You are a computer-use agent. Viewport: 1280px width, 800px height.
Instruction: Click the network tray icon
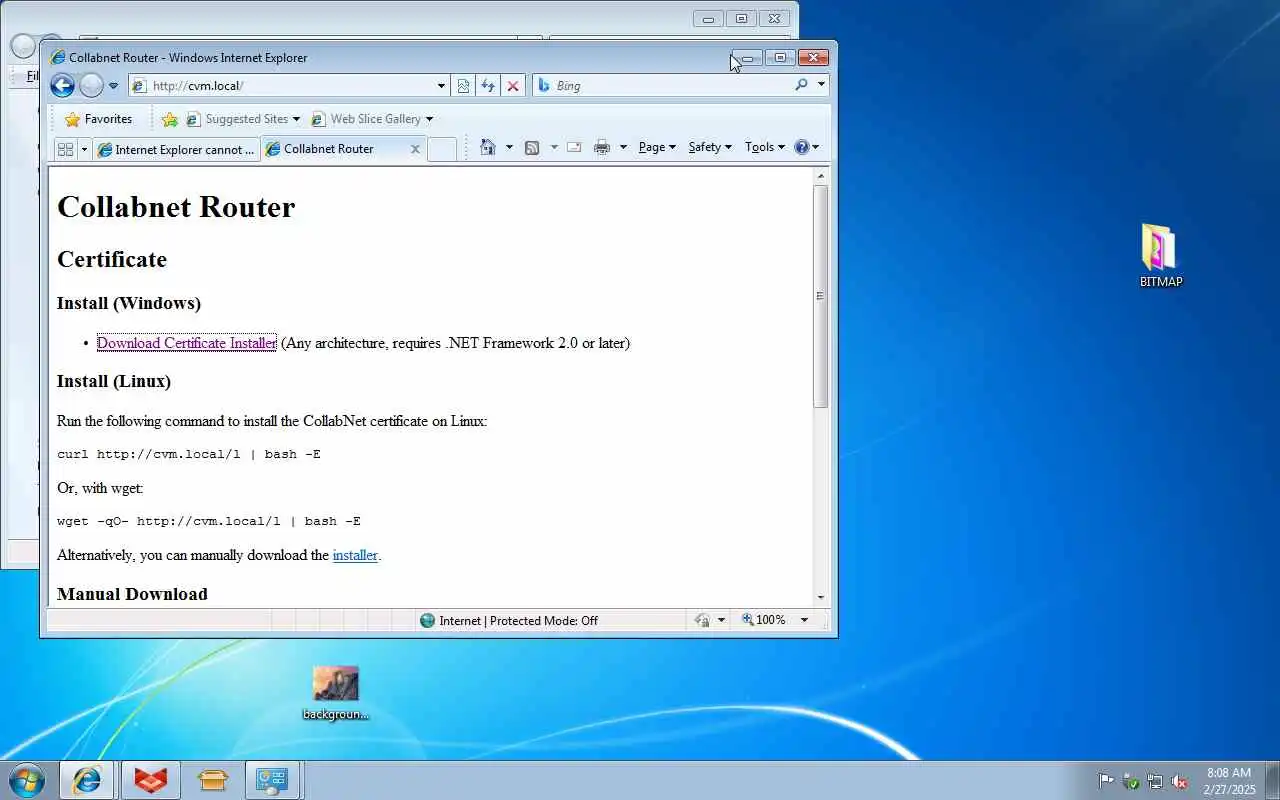[x=1155, y=781]
